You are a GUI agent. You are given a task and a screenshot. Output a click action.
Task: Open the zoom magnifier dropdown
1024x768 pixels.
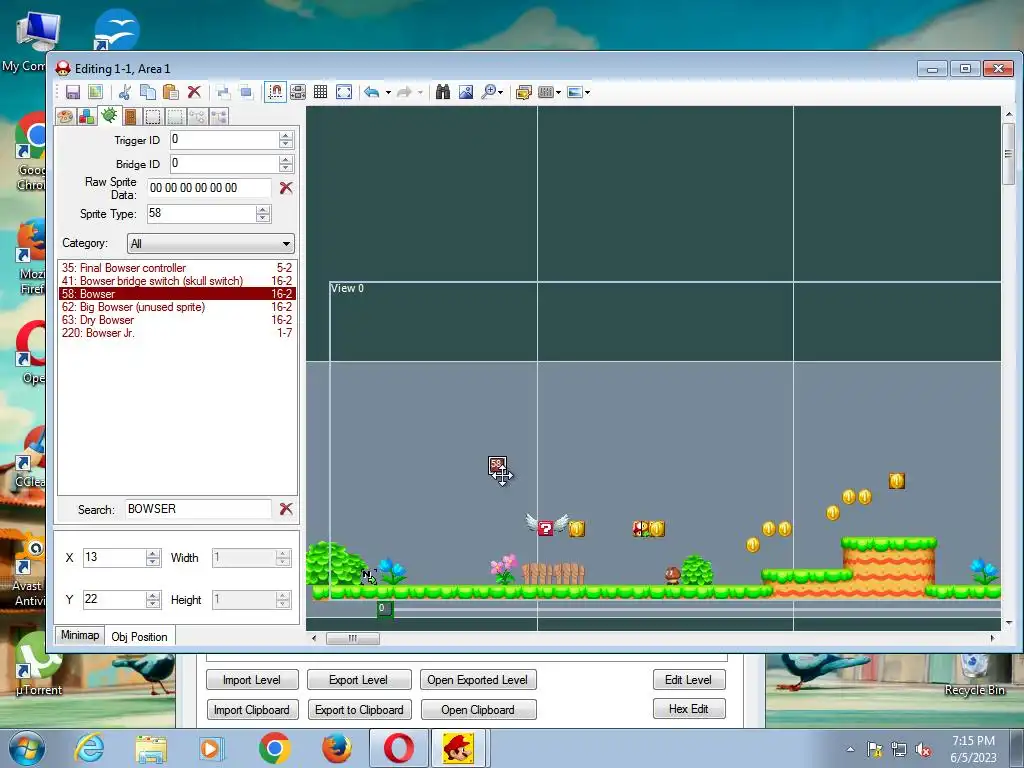tap(492, 92)
